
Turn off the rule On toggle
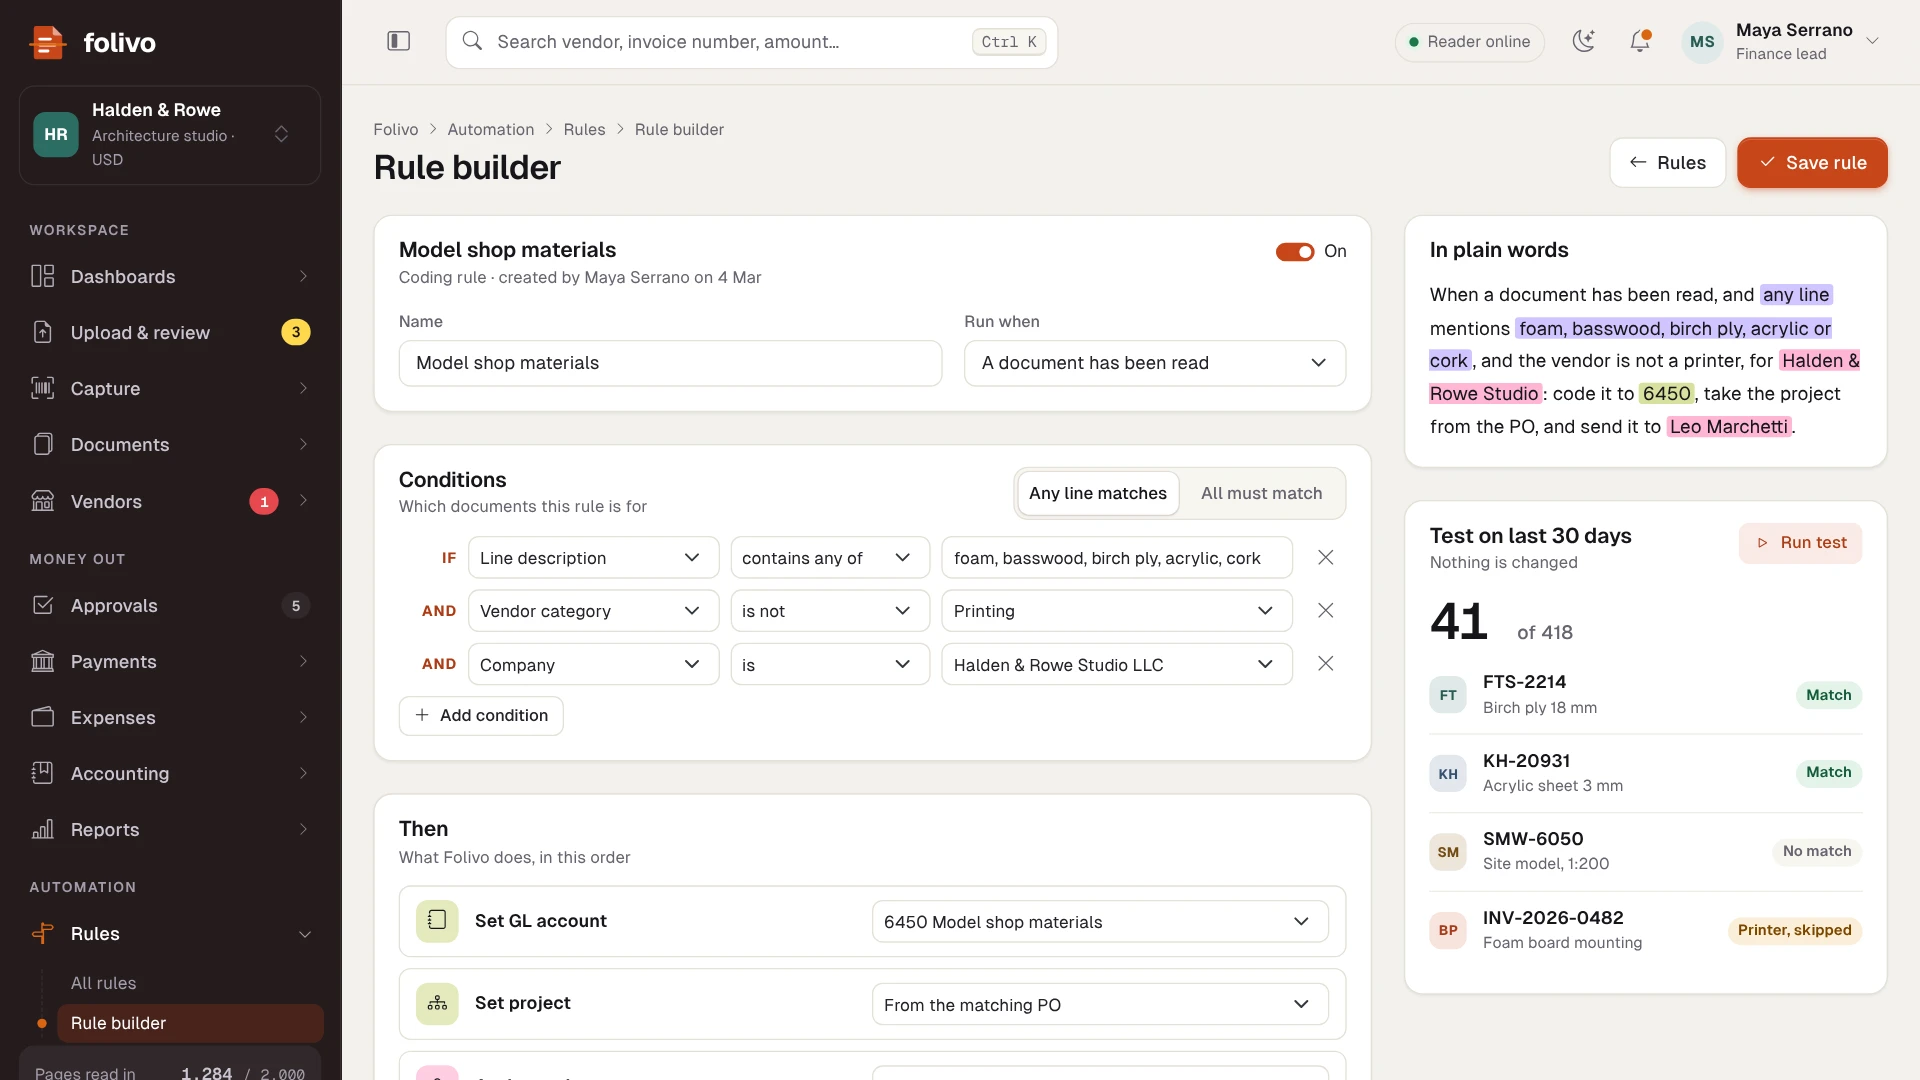coord(1294,251)
